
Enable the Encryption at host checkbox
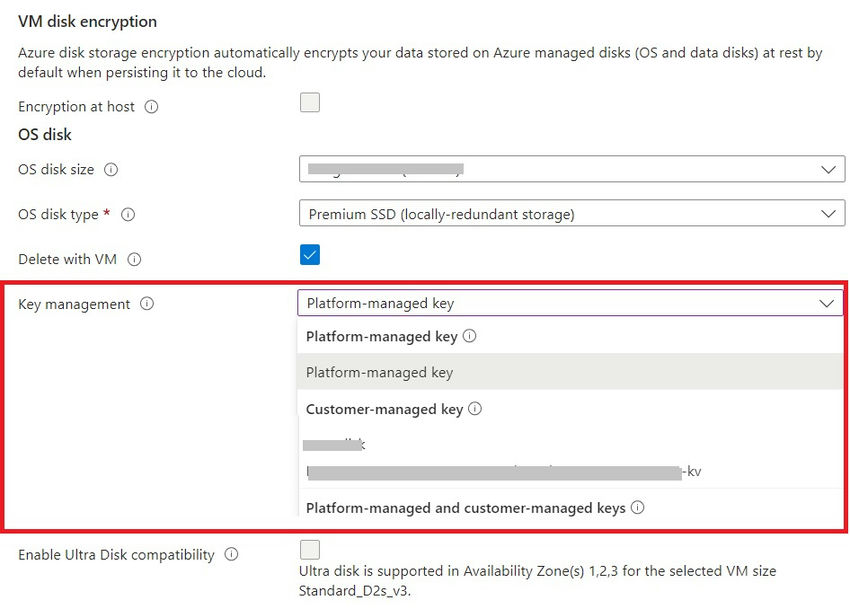click(309, 102)
